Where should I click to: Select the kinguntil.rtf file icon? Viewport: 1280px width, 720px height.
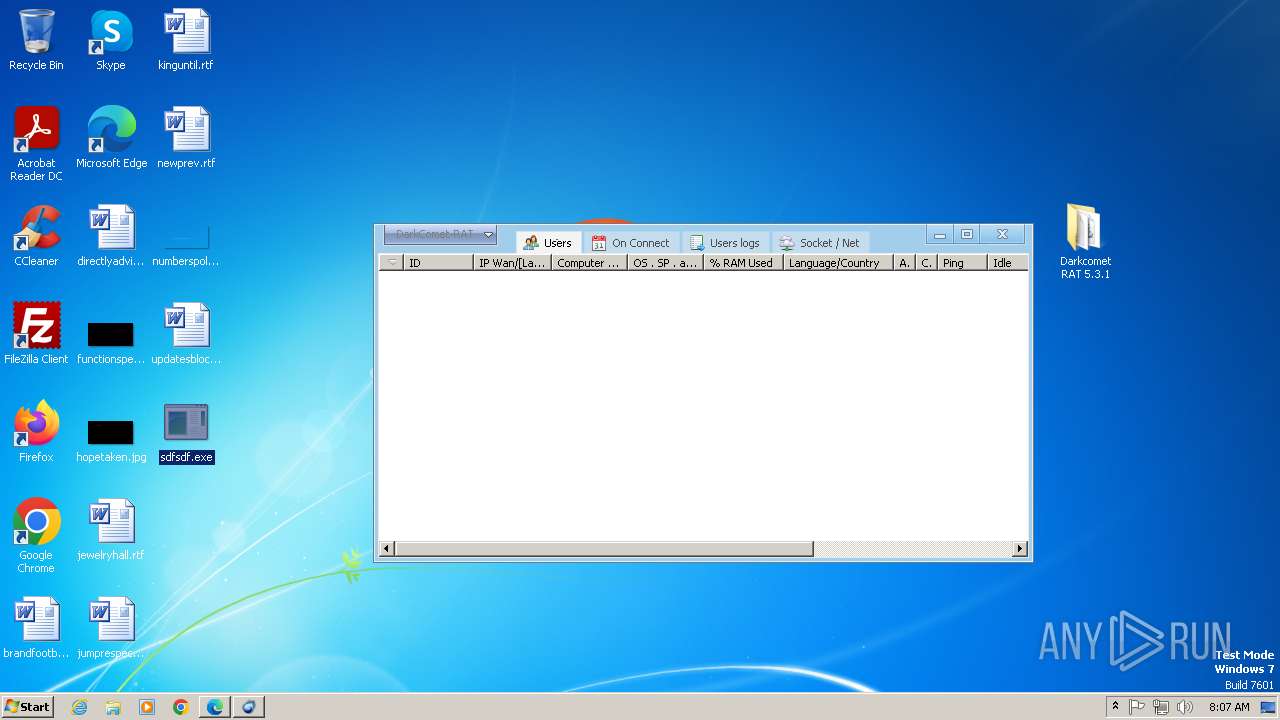coord(186,40)
